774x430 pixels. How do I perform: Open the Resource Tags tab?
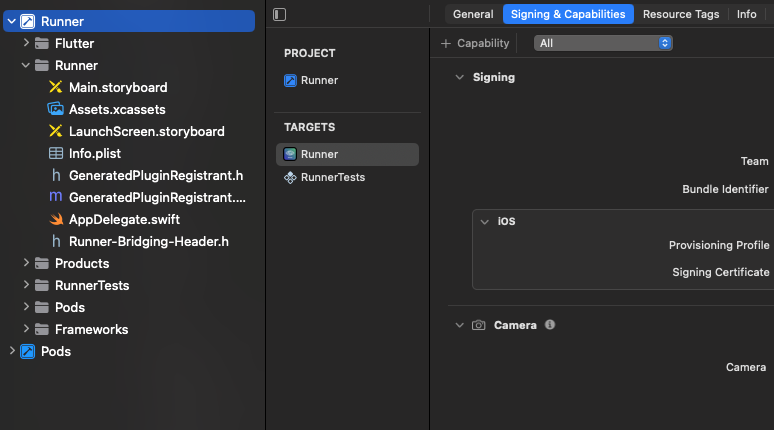(681, 14)
